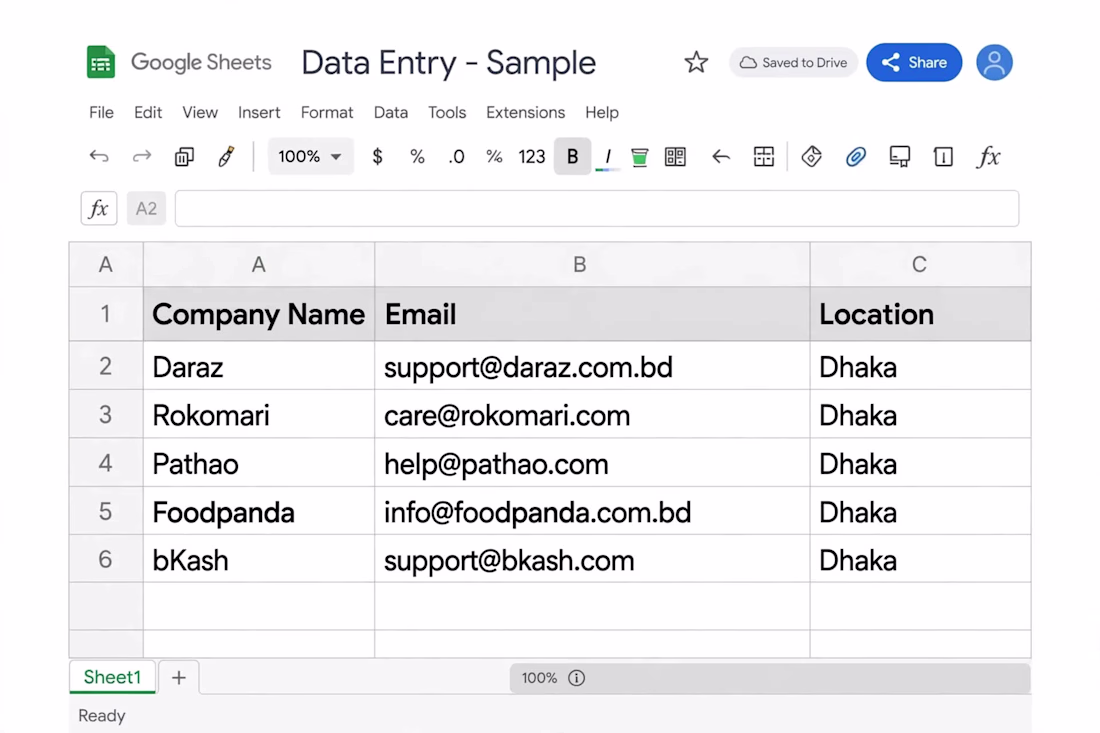Click the info icon next to bottom 100%
The width and height of the screenshot is (1100, 733).
coord(577,678)
